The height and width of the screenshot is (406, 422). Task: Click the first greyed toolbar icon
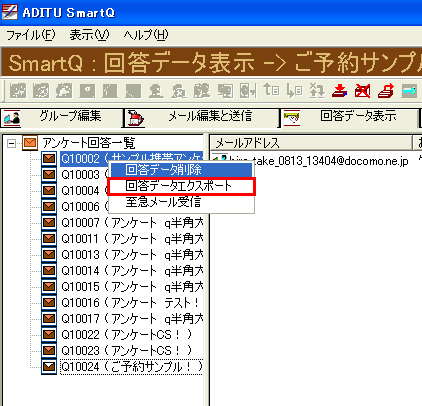18,91
